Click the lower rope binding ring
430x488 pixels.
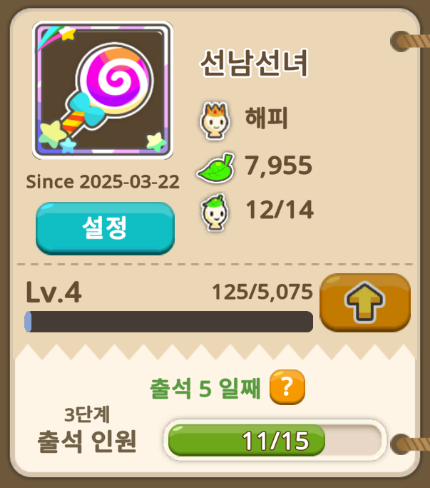click(x=402, y=444)
